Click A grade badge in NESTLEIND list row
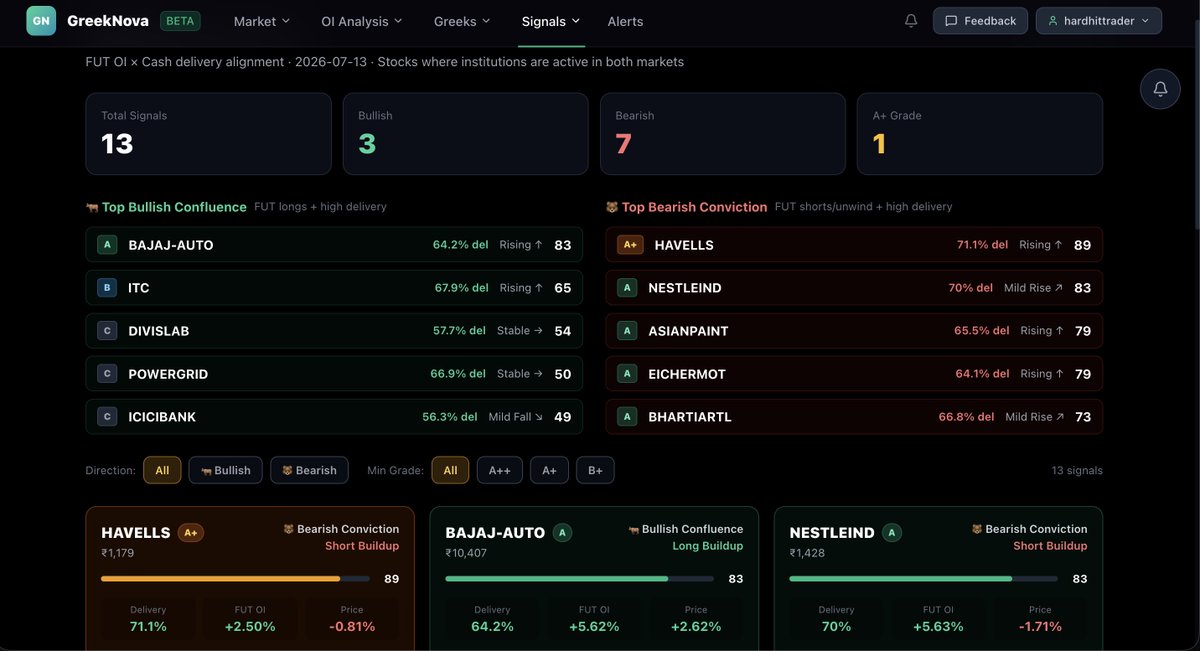The image size is (1200, 651). pos(627,288)
